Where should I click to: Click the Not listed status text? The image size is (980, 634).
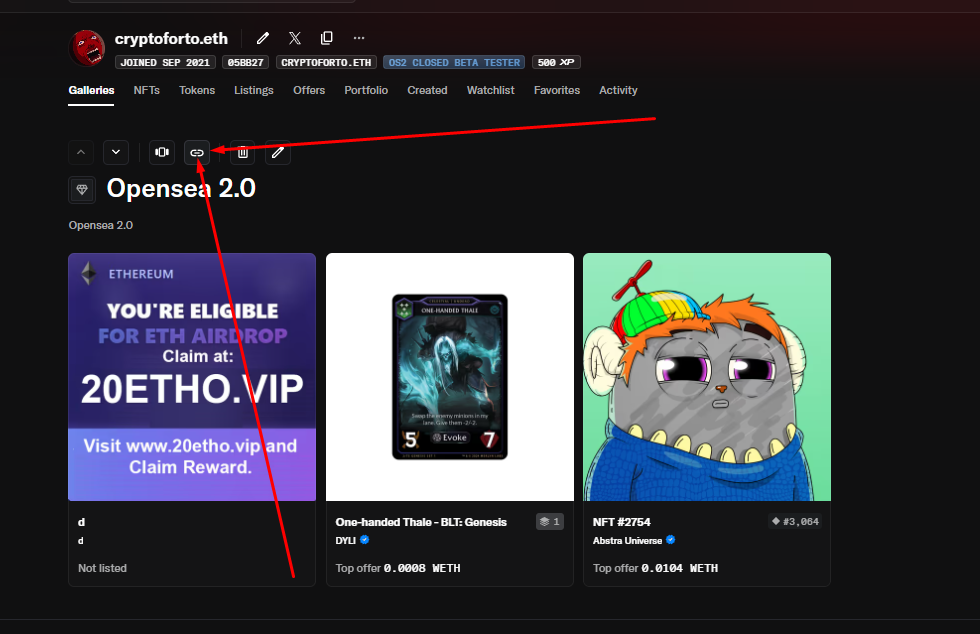pyautogui.click(x=102, y=568)
